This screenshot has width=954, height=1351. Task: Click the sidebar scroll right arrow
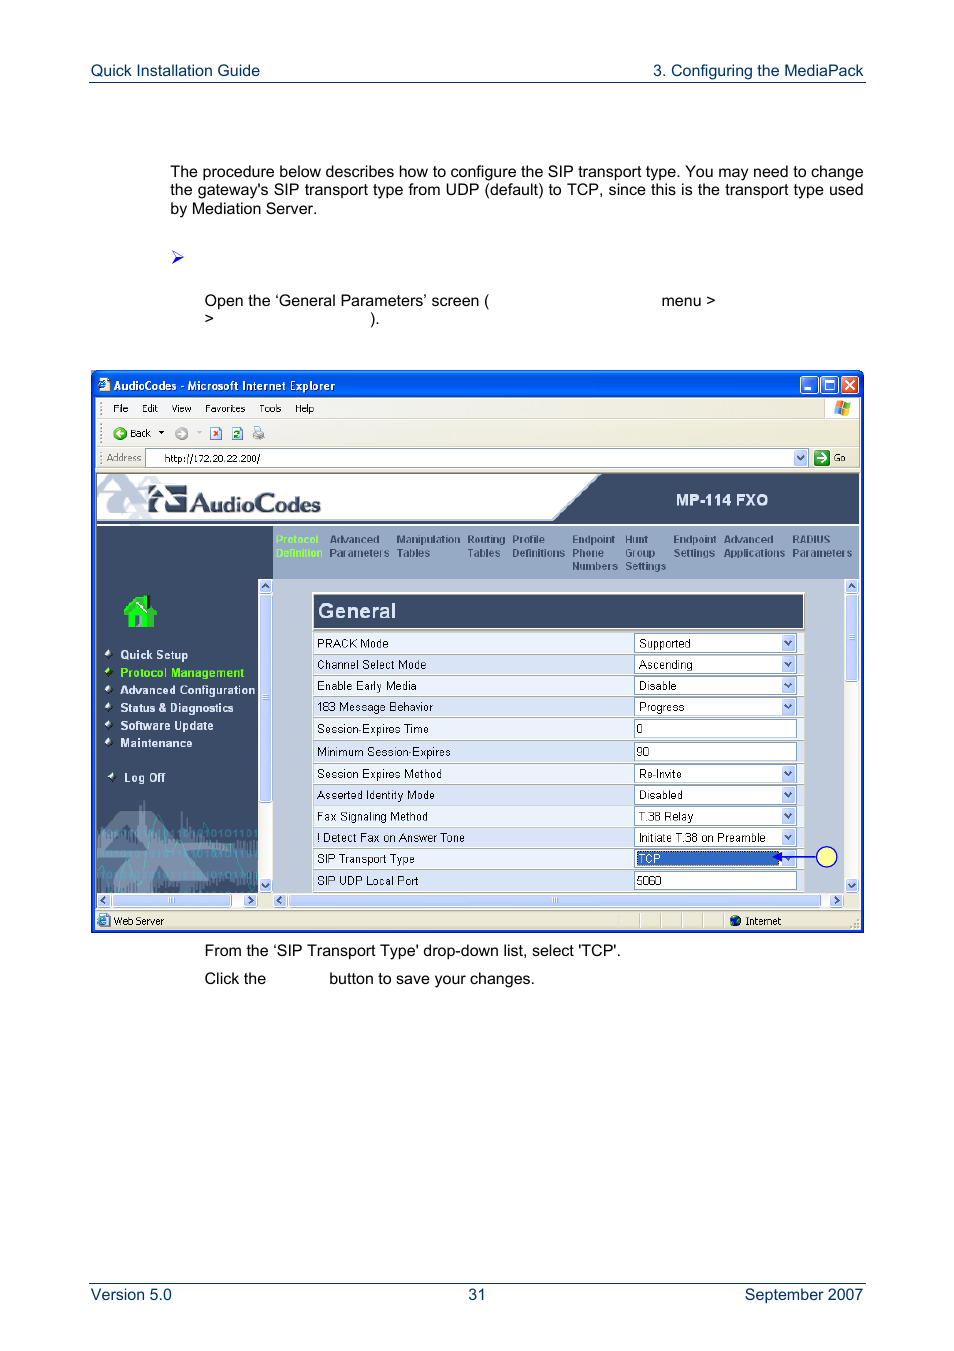click(x=251, y=900)
